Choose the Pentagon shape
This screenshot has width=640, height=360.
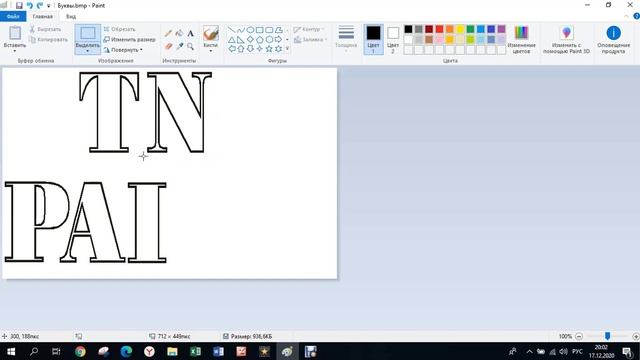pos(260,40)
